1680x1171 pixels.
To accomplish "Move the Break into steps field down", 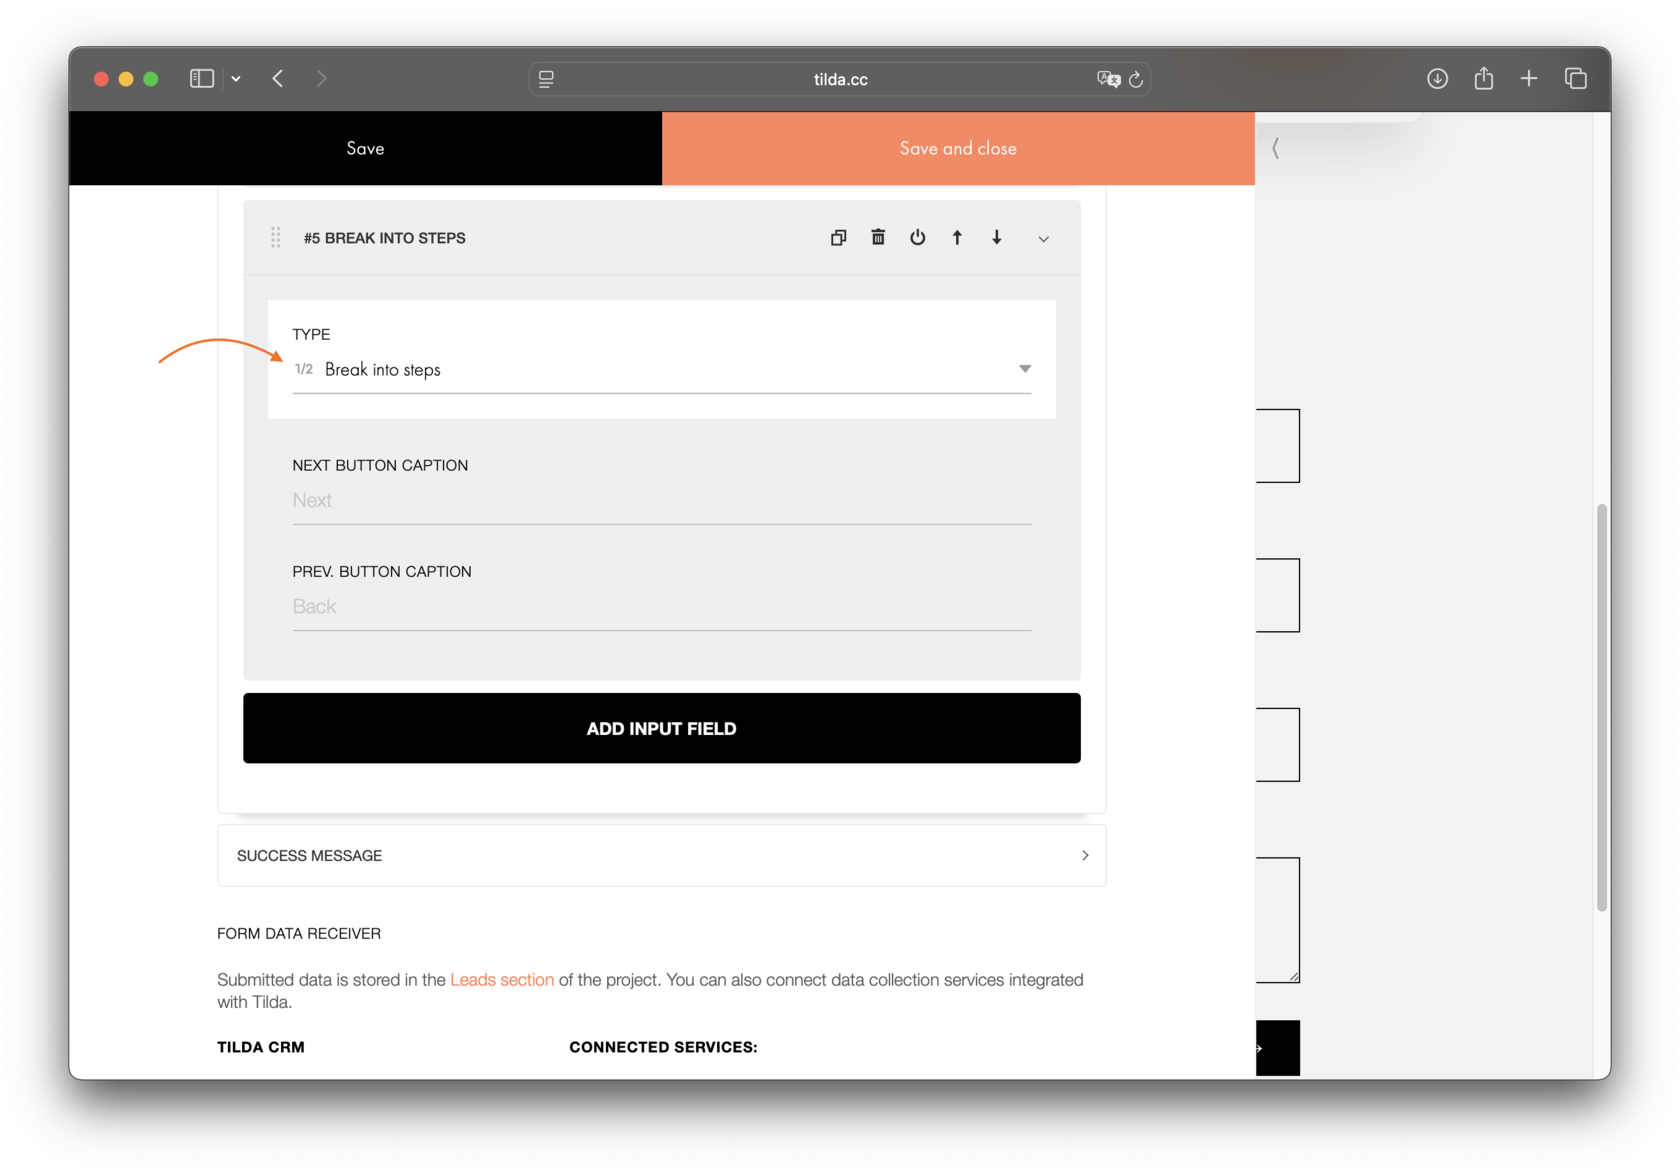I will [997, 237].
